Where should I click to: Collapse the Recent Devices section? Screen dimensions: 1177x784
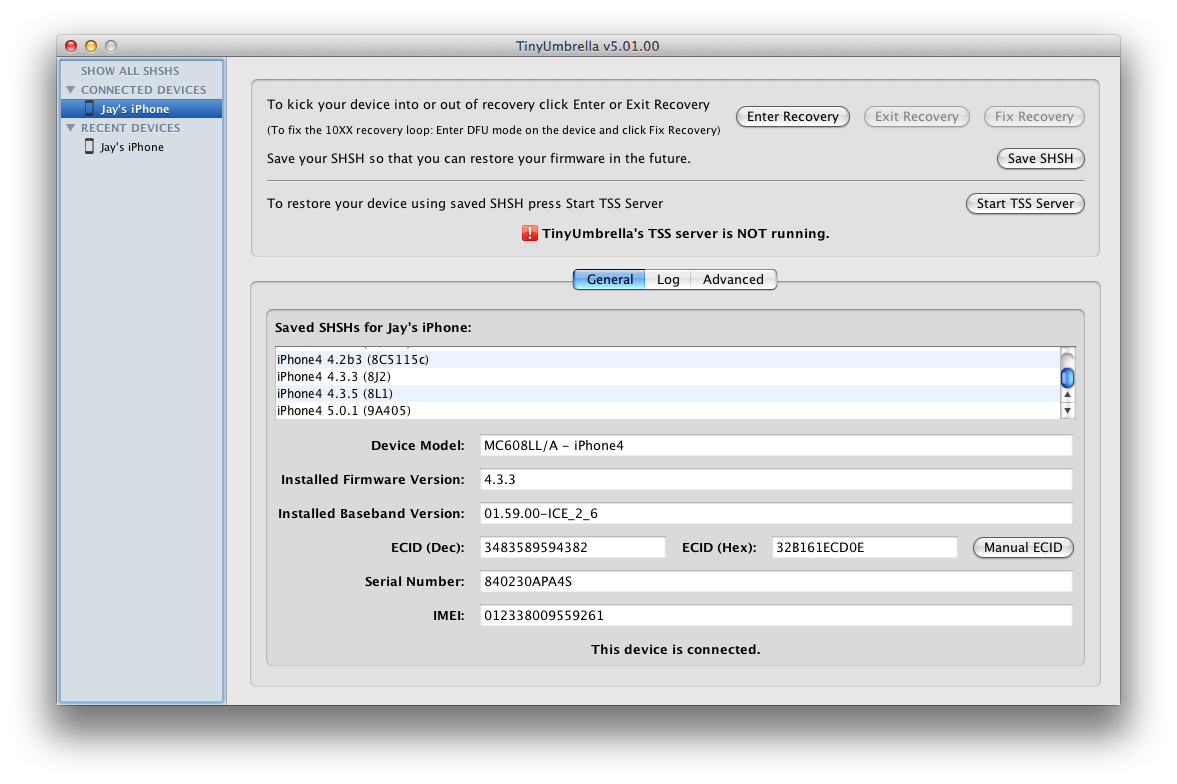[x=71, y=128]
